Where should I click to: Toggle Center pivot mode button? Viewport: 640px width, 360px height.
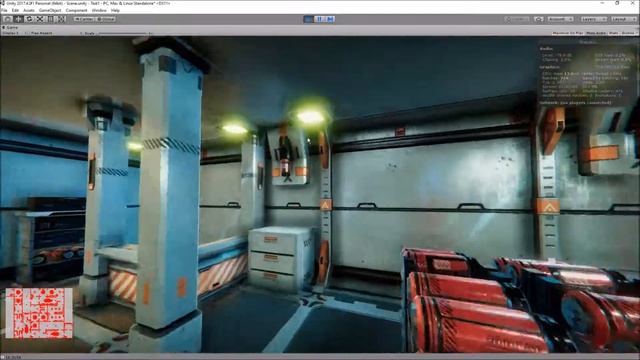coord(84,19)
